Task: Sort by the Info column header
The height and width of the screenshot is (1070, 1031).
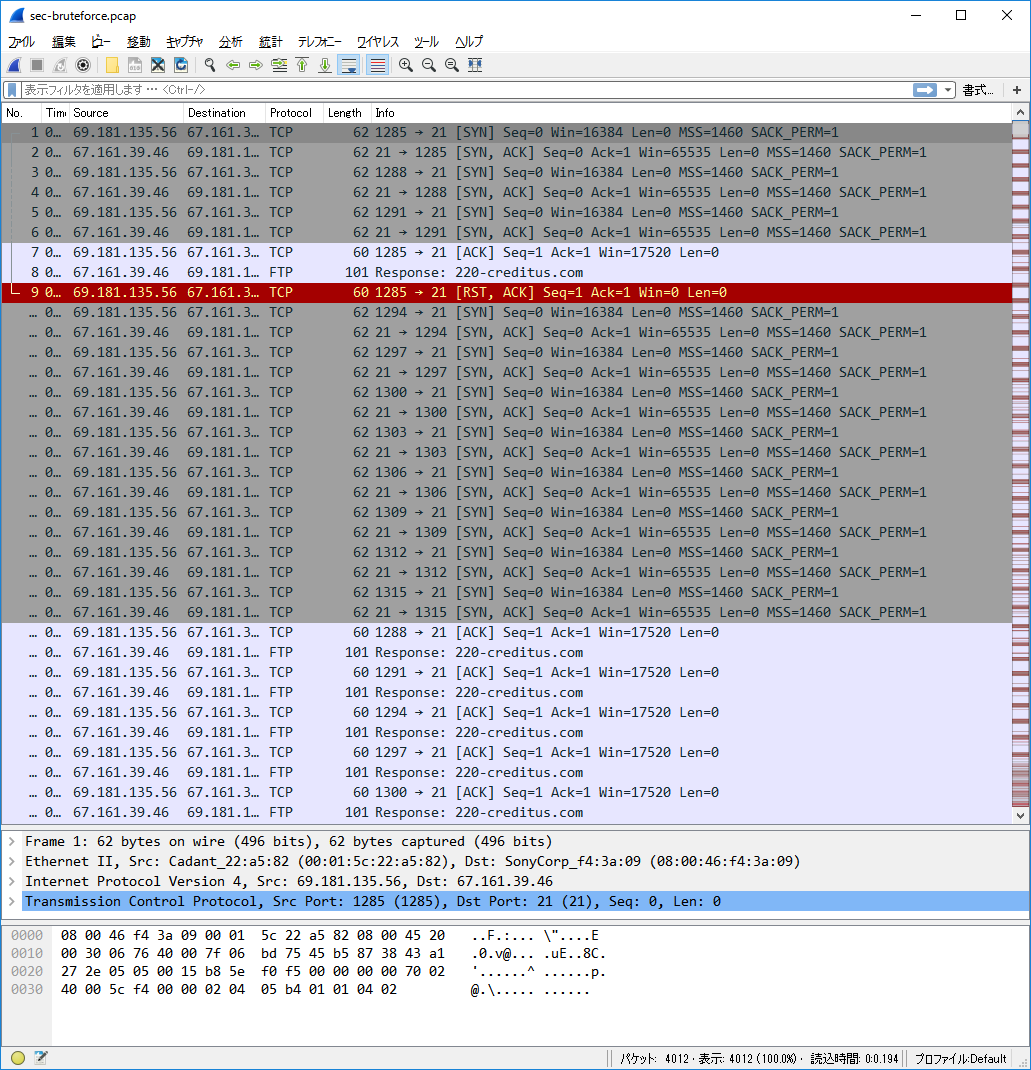Action: pos(691,113)
